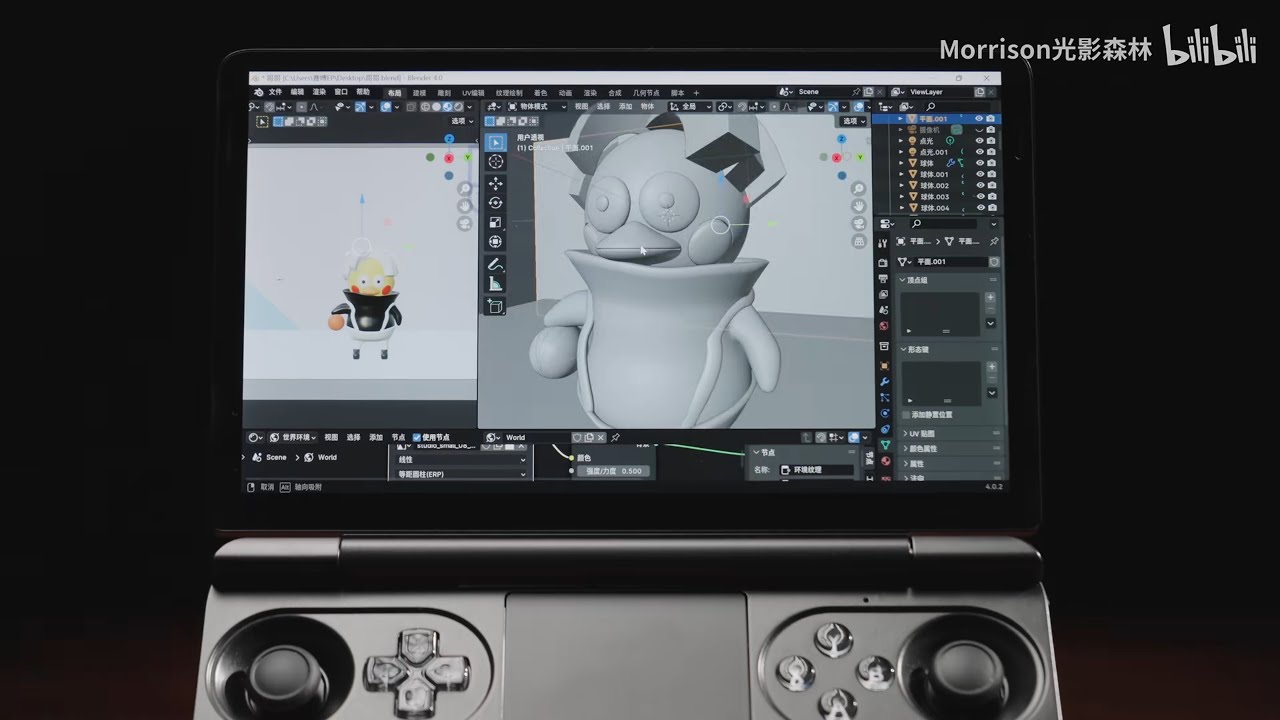
Task: Select the 3D Cursor tool
Action: [x=495, y=162]
